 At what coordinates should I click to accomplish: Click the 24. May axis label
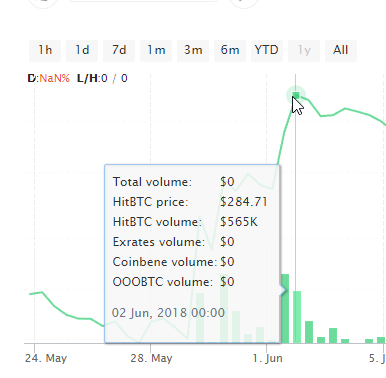pyautogui.click(x=46, y=358)
